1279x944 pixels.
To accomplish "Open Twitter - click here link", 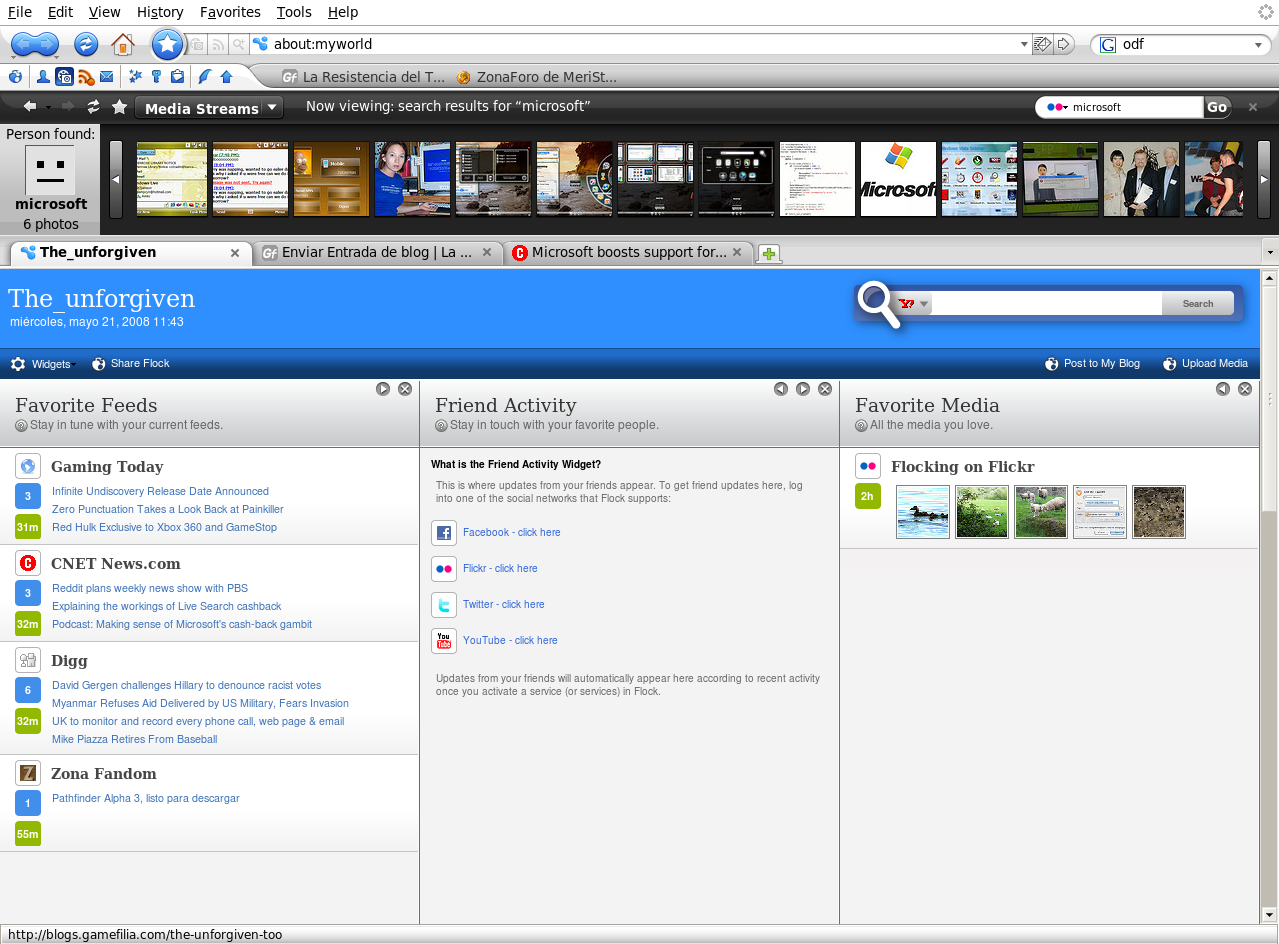I will pyautogui.click(x=503, y=605).
